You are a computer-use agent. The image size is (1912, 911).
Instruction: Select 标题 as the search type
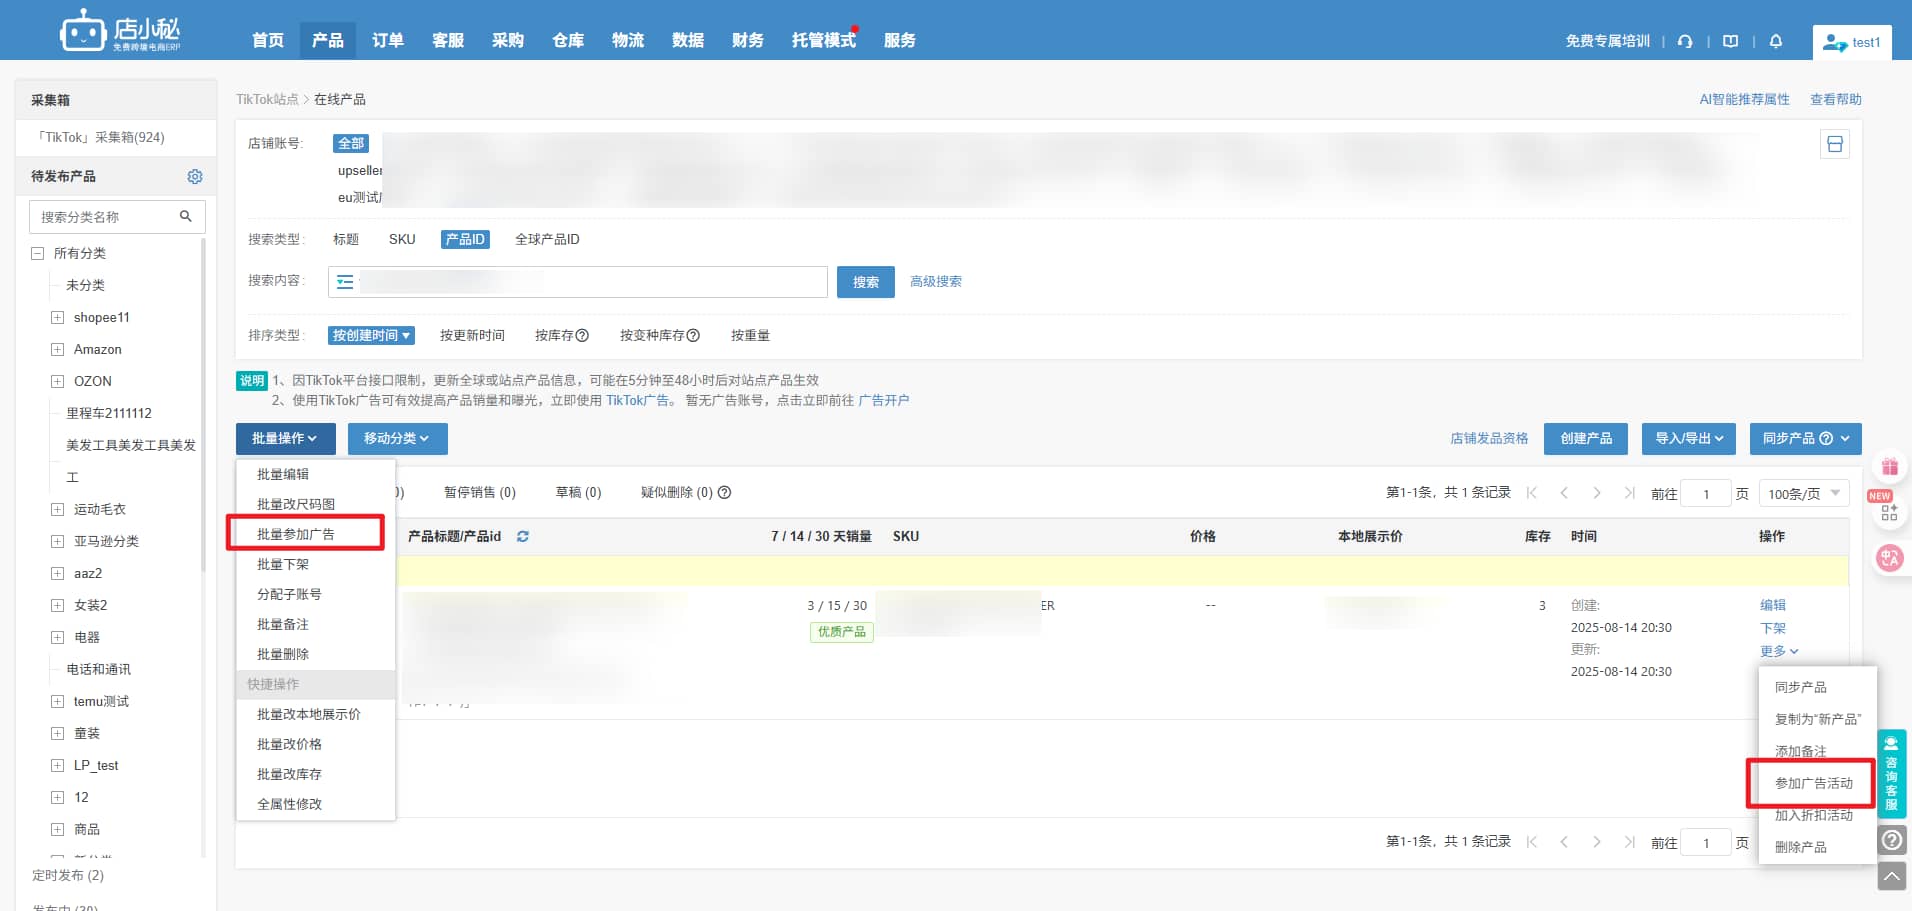coord(346,239)
